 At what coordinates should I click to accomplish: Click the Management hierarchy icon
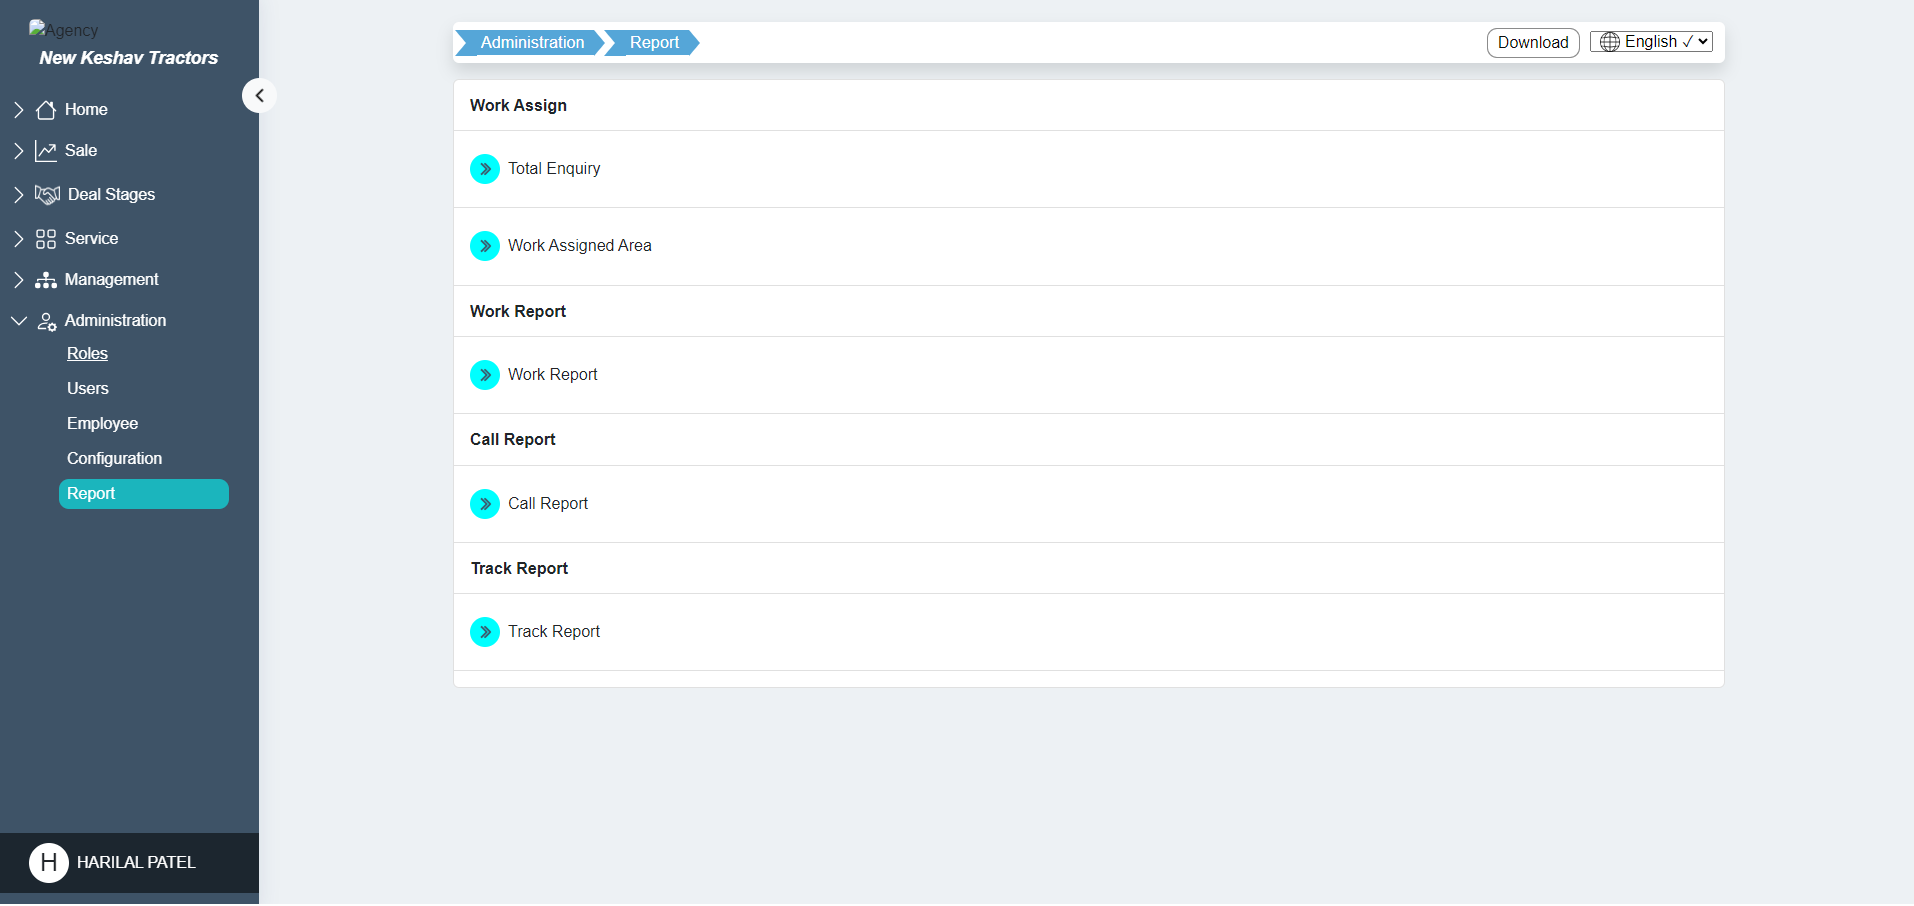[x=46, y=280]
